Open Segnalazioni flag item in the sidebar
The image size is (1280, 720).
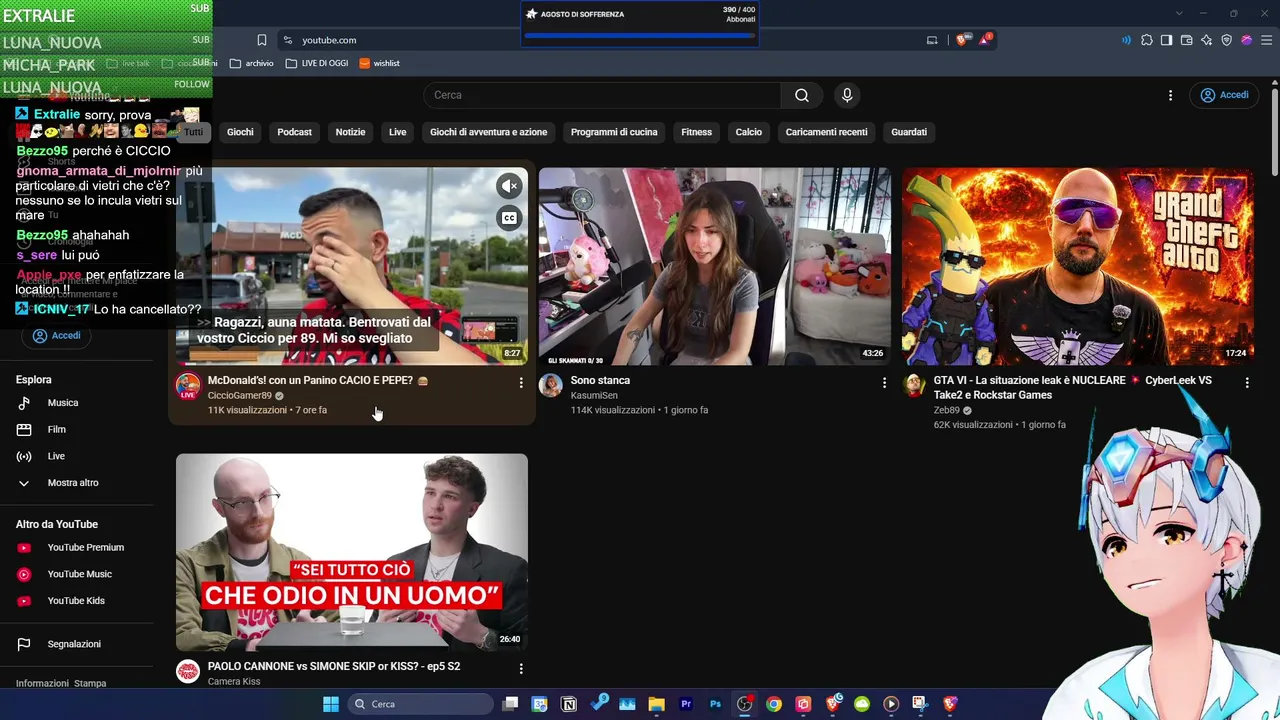click(77, 644)
